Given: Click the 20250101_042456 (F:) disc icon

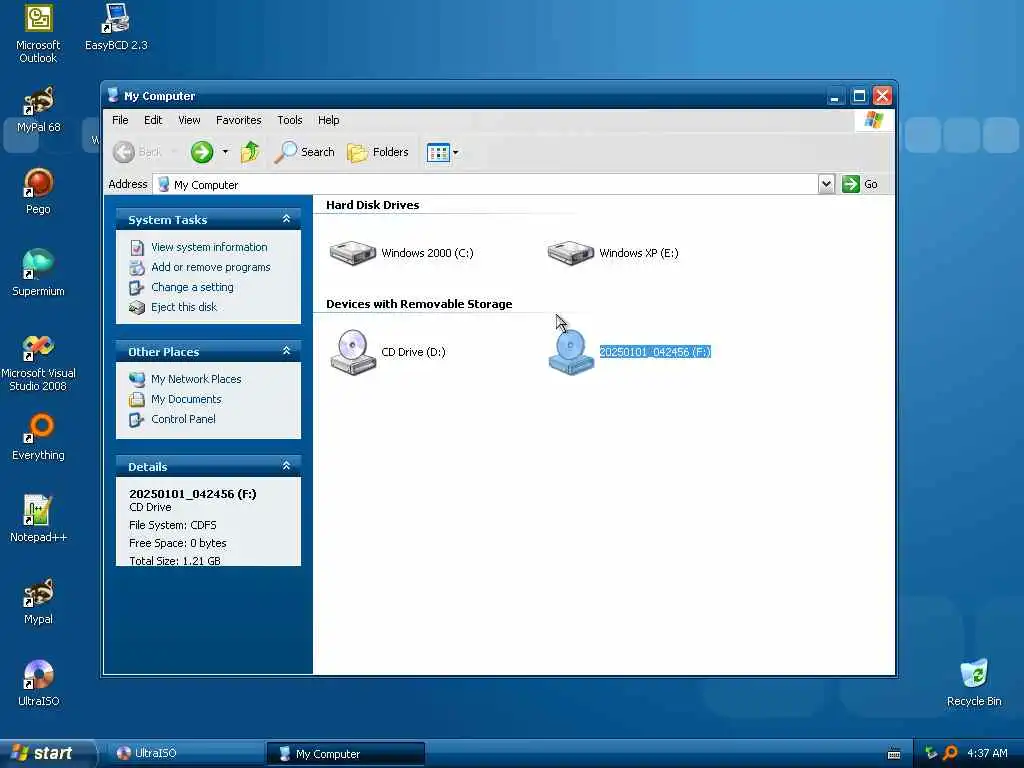Looking at the screenshot, I should (x=571, y=351).
